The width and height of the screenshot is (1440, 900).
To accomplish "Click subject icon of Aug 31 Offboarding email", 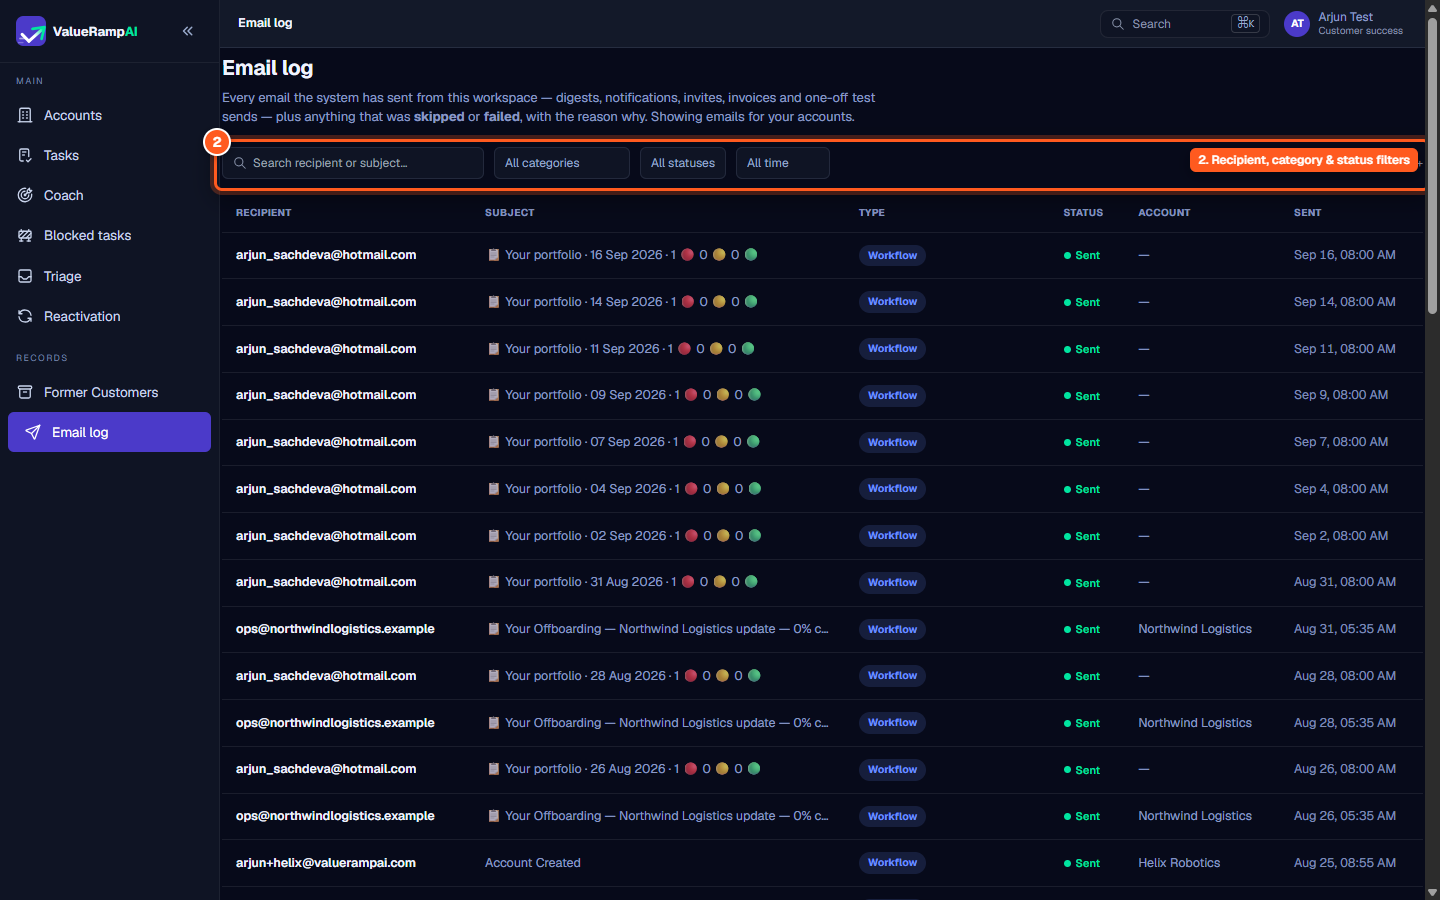I will pos(493,629).
